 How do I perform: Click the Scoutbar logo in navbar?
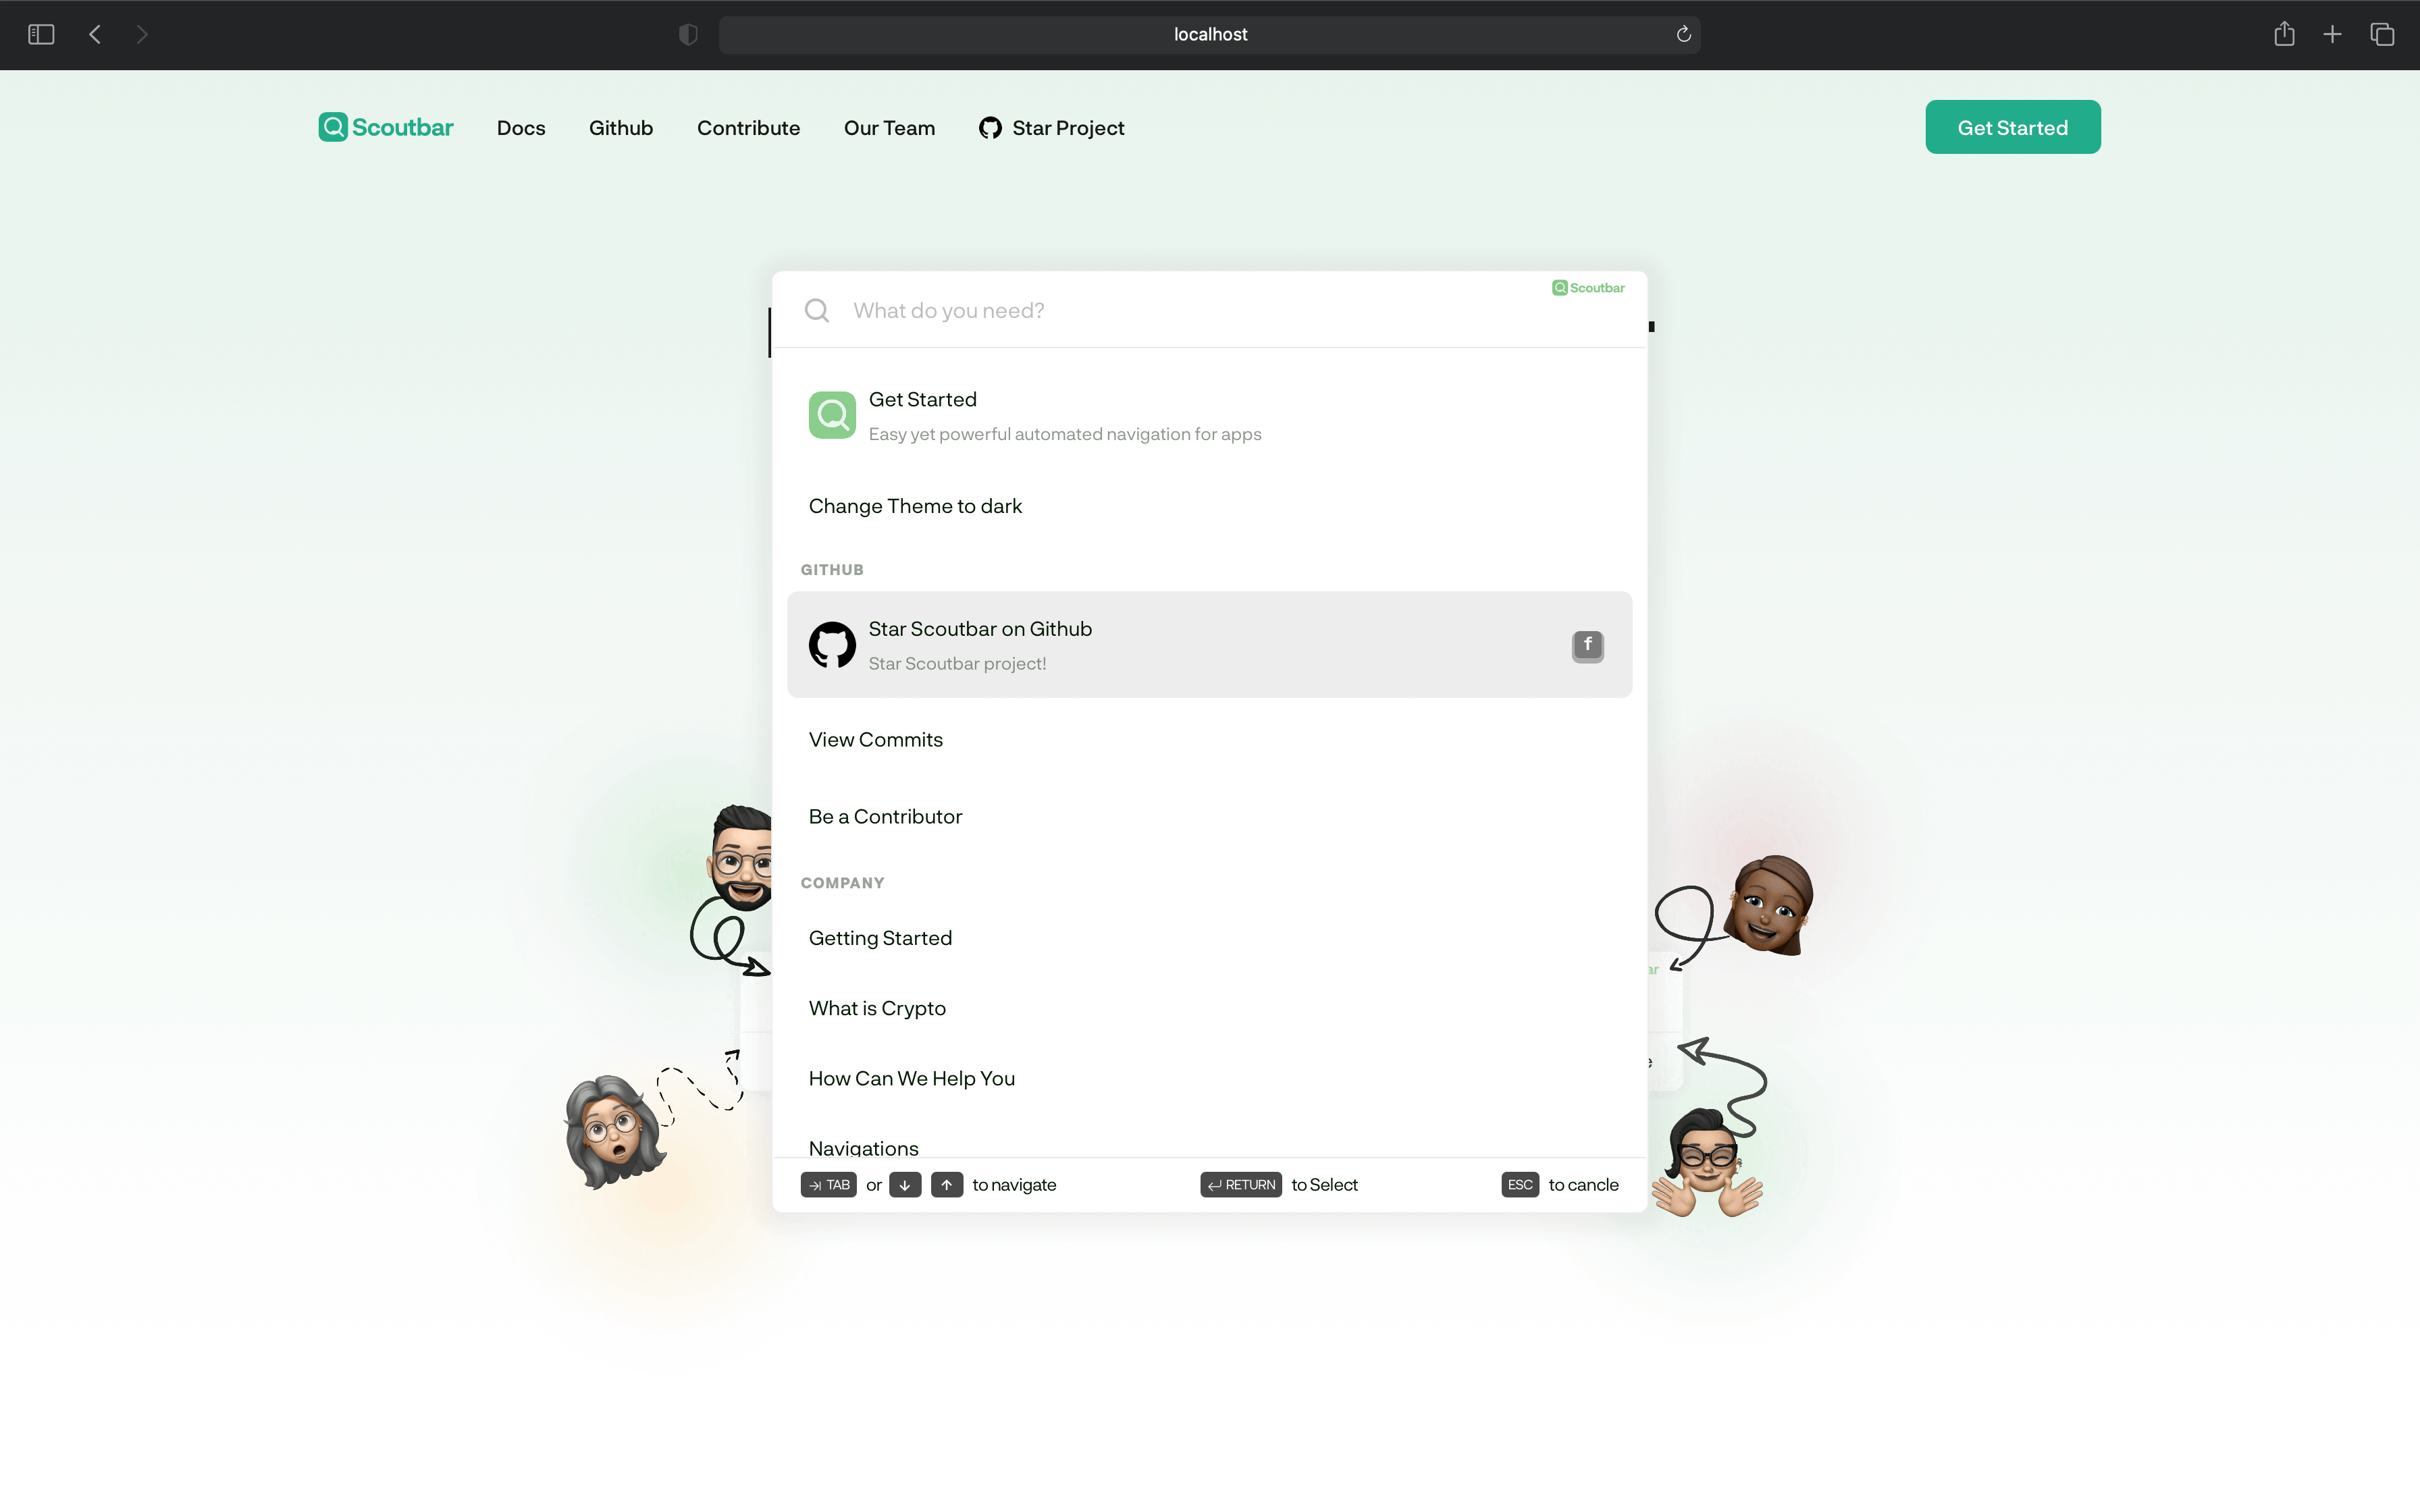[x=386, y=127]
